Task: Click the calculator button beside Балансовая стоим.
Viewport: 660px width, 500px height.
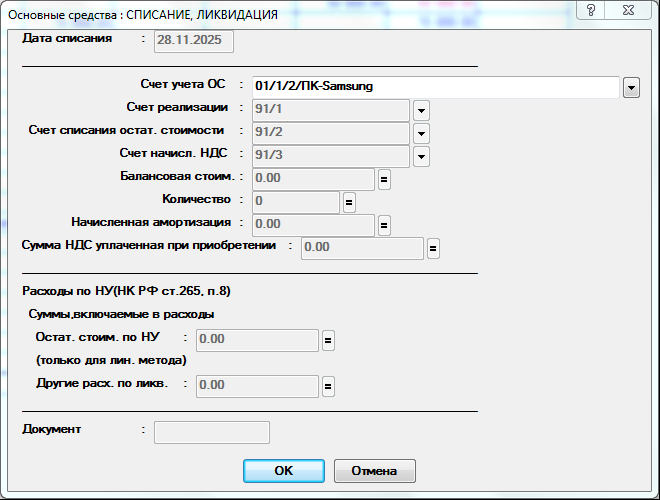Action: click(384, 180)
